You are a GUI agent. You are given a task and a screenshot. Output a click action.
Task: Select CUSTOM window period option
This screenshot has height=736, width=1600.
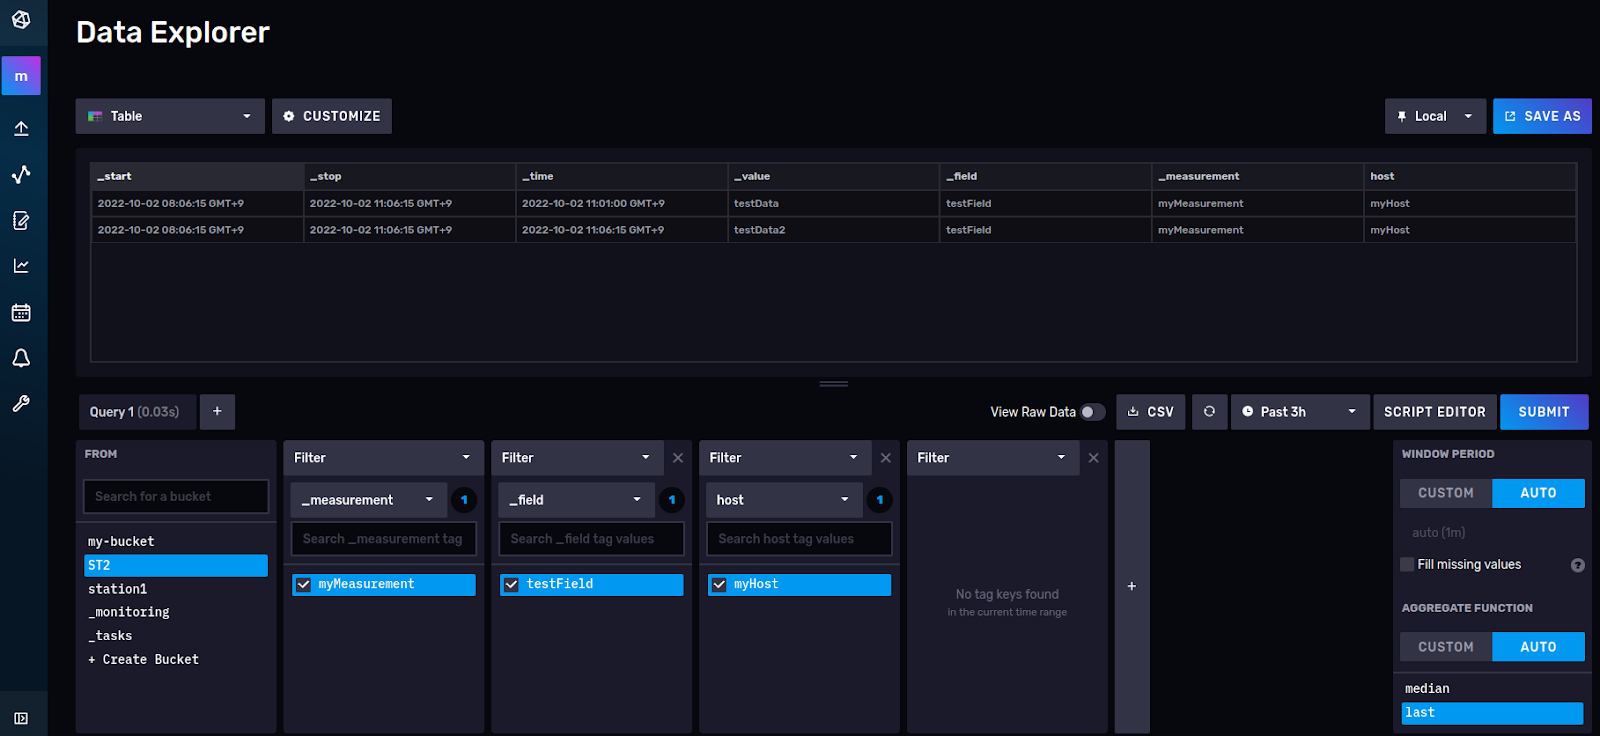[x=1446, y=493]
